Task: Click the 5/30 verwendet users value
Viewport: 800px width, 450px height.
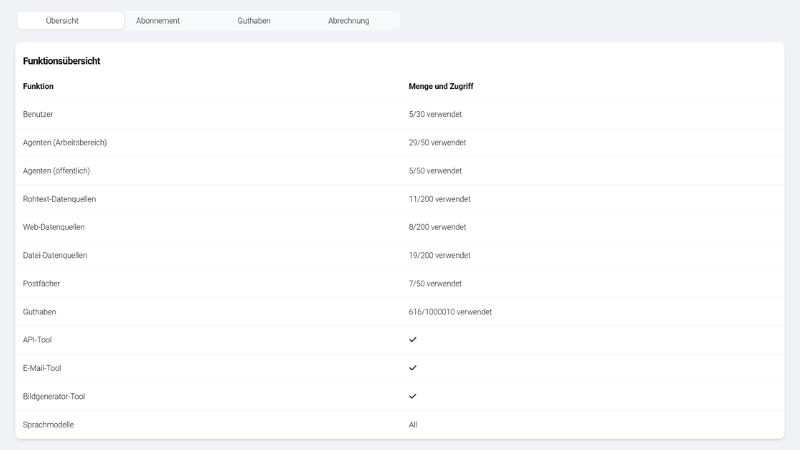Action: click(x=435, y=114)
